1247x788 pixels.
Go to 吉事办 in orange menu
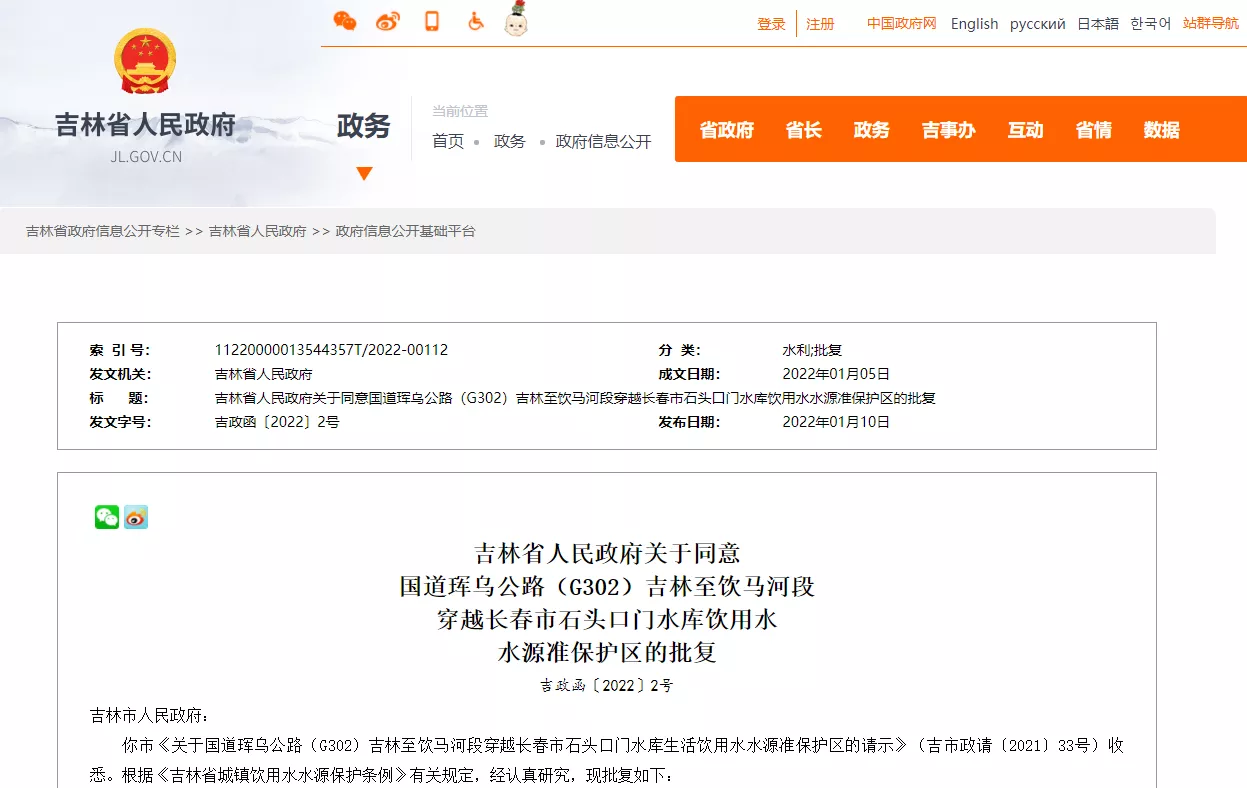948,130
